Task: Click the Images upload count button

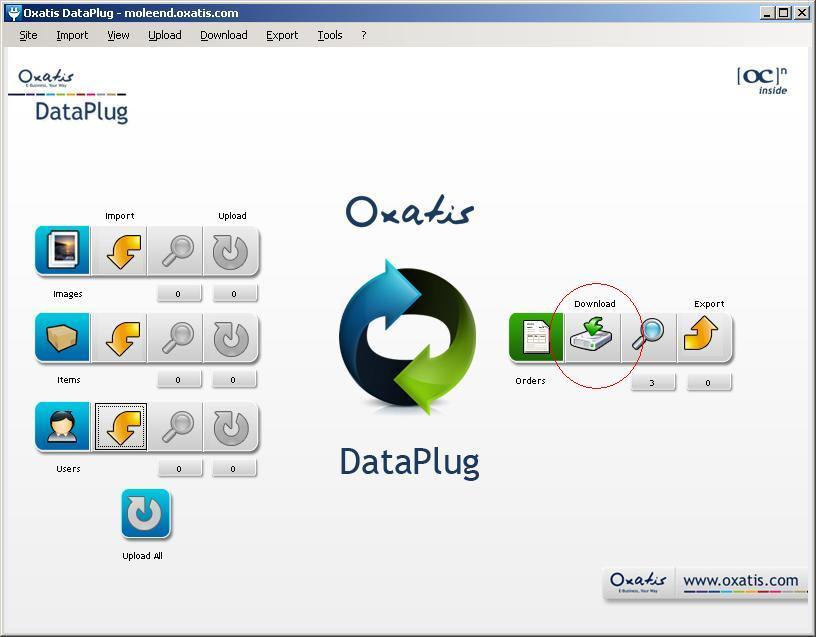Action: point(234,294)
